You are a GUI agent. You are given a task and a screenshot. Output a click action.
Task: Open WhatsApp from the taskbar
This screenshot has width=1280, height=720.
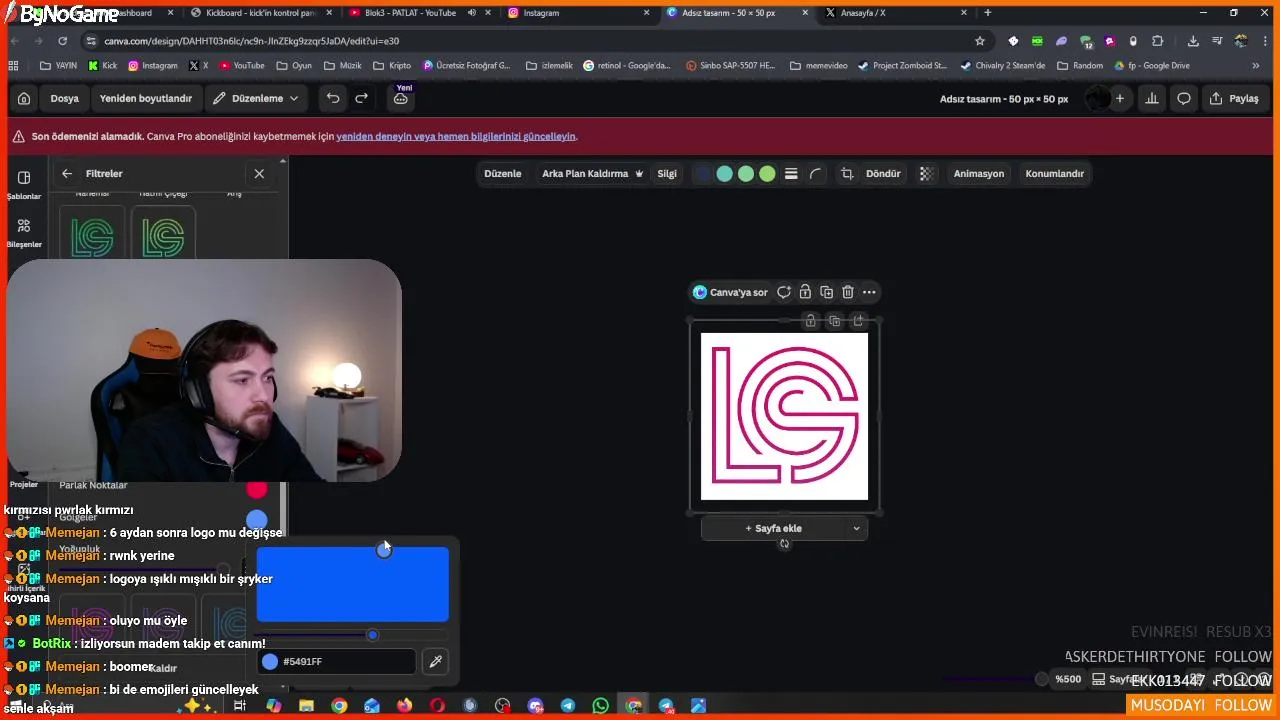(x=600, y=705)
